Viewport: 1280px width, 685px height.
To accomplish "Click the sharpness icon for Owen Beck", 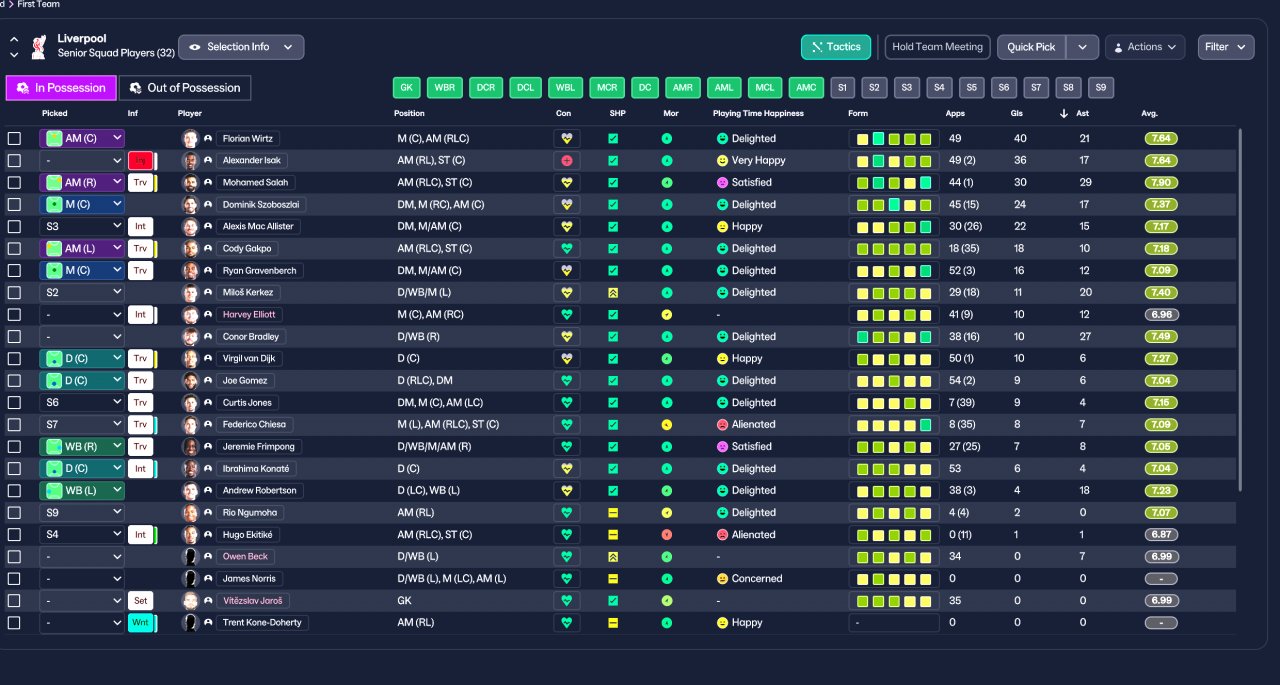I will point(613,556).
